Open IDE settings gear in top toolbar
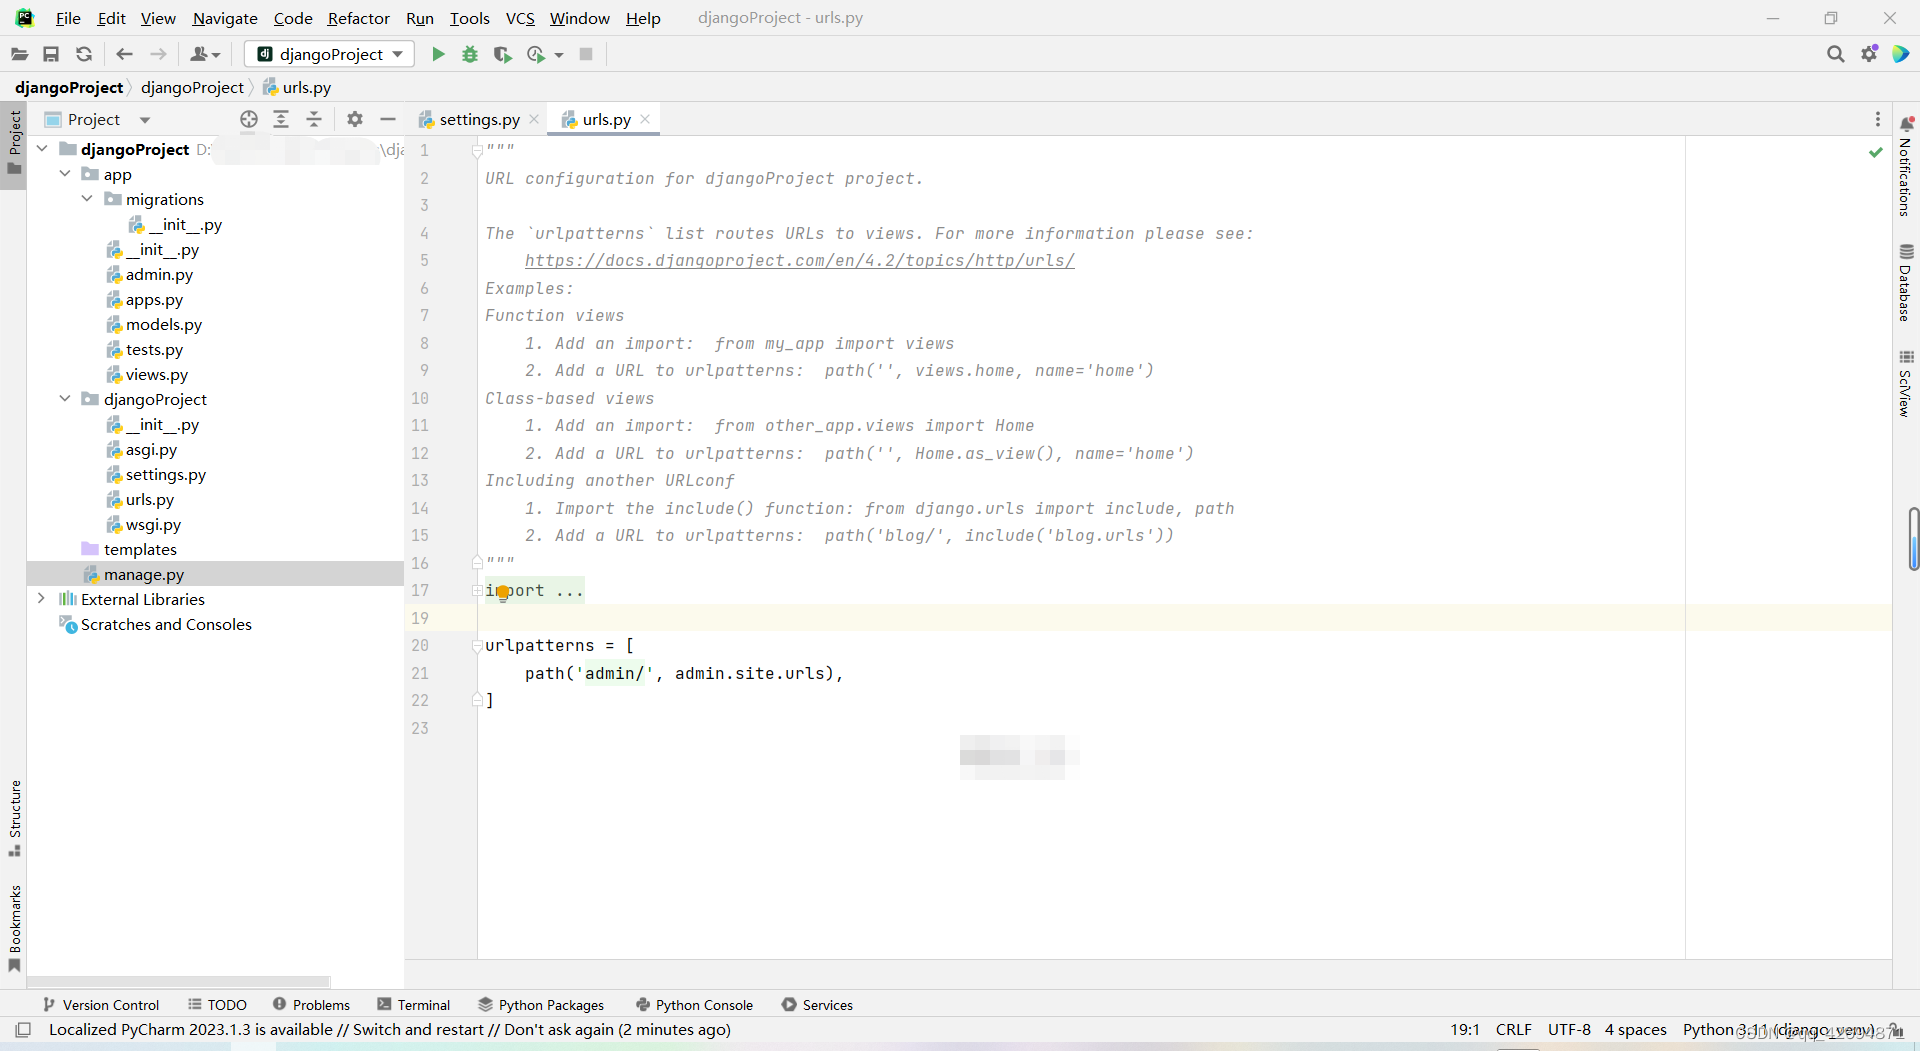The width and height of the screenshot is (1920, 1051). click(1869, 54)
